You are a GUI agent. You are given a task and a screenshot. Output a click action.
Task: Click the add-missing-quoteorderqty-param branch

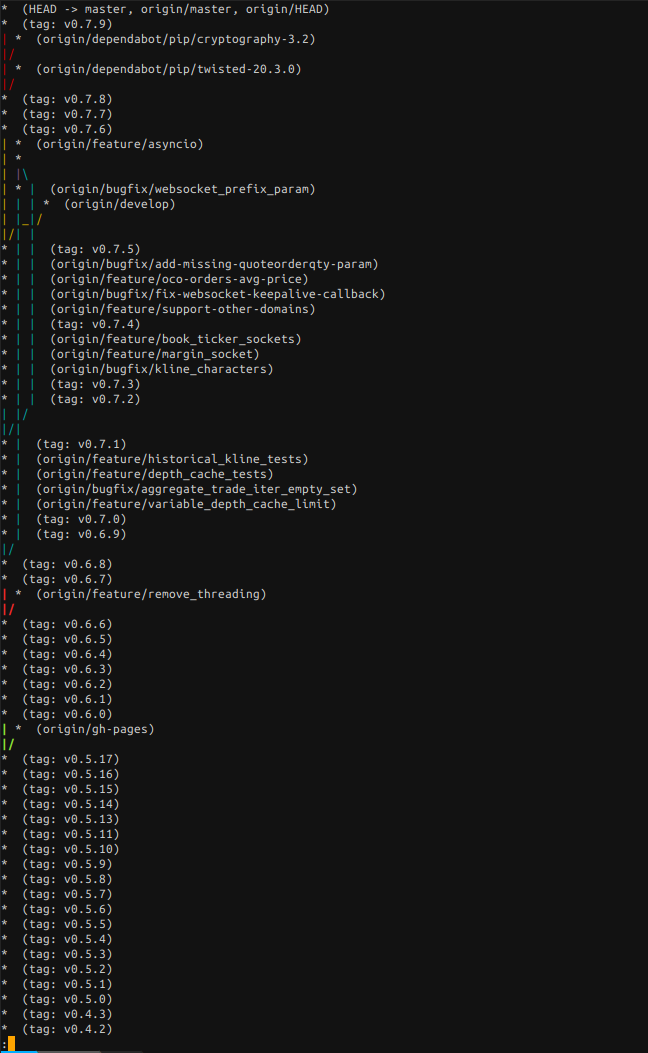coord(214,264)
